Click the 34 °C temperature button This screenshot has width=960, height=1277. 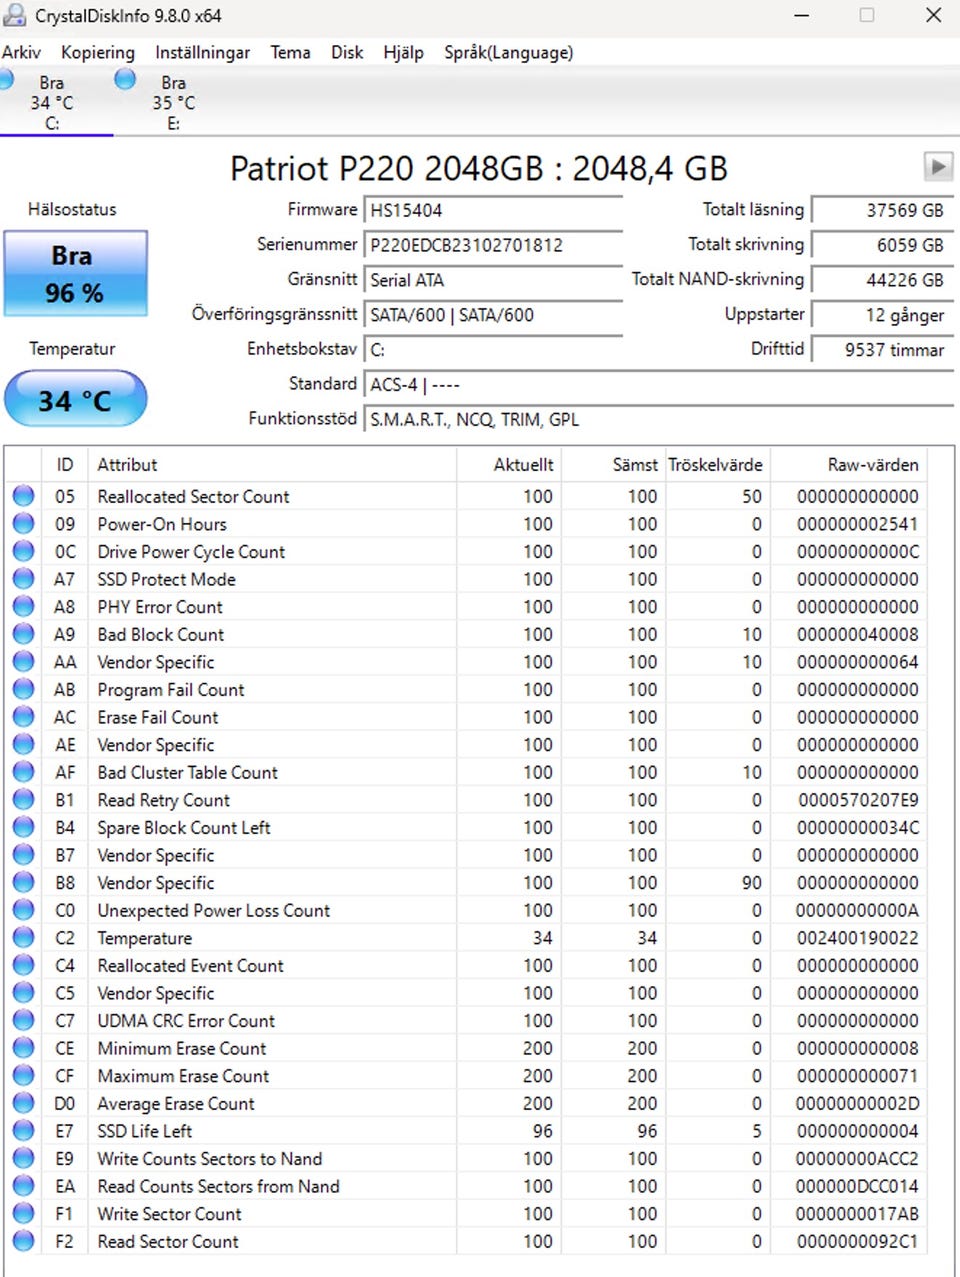[x=75, y=400]
